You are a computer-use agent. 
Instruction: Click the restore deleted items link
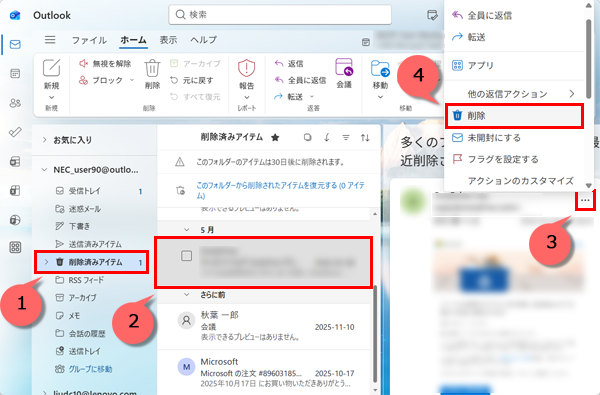[280, 190]
